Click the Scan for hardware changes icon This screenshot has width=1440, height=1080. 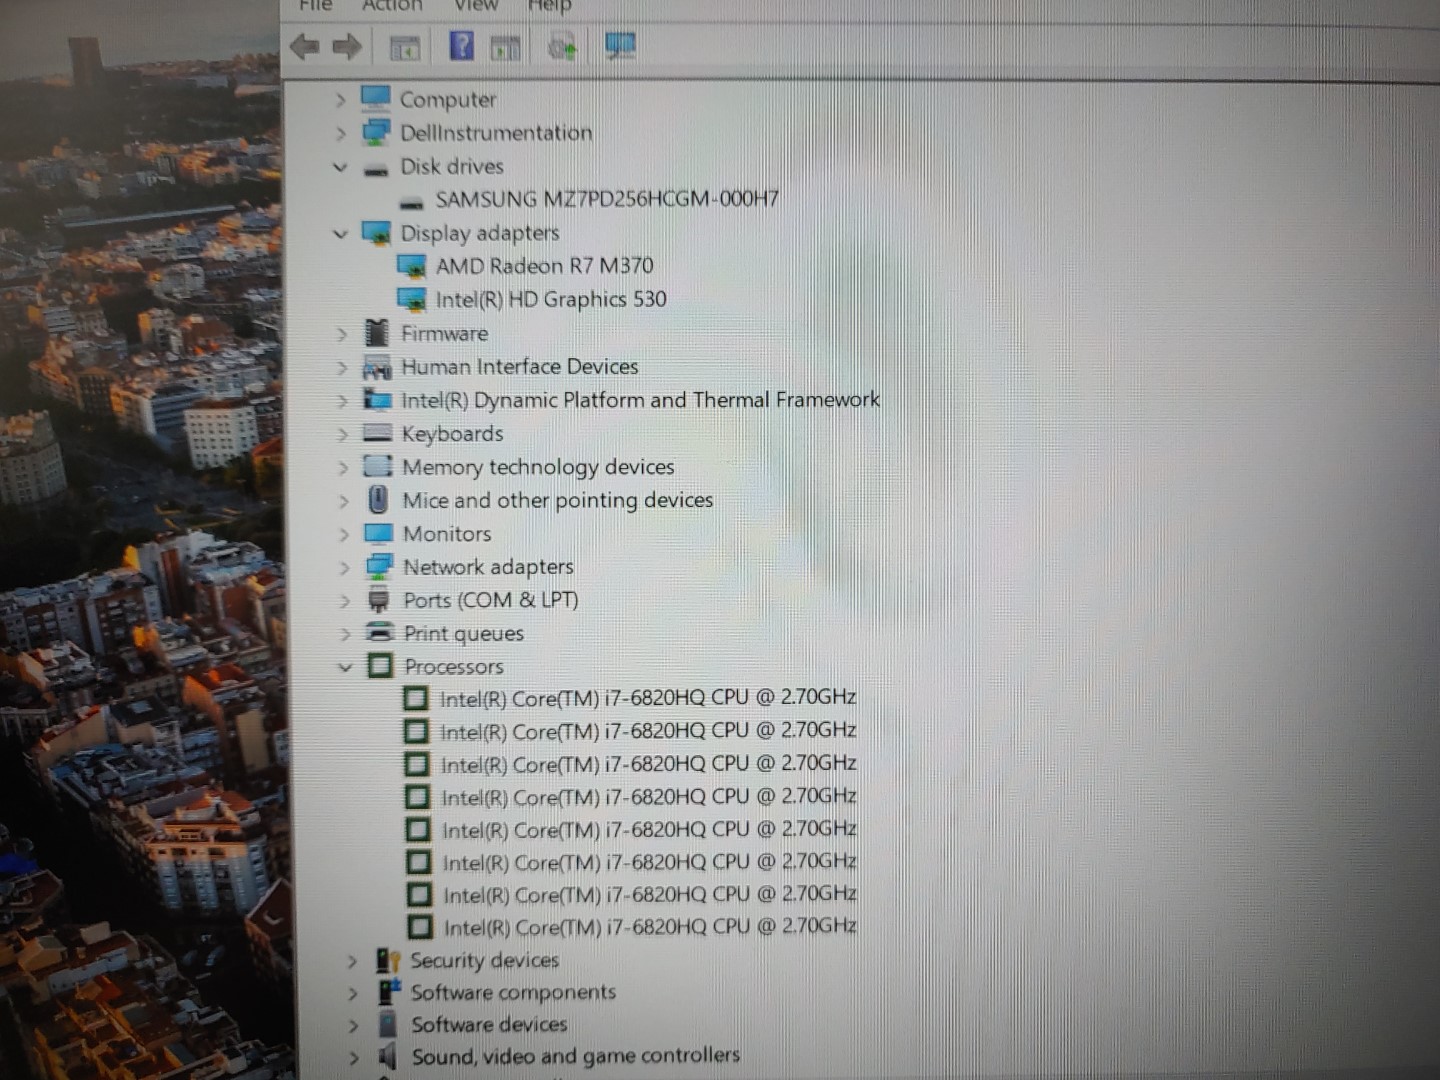point(560,46)
